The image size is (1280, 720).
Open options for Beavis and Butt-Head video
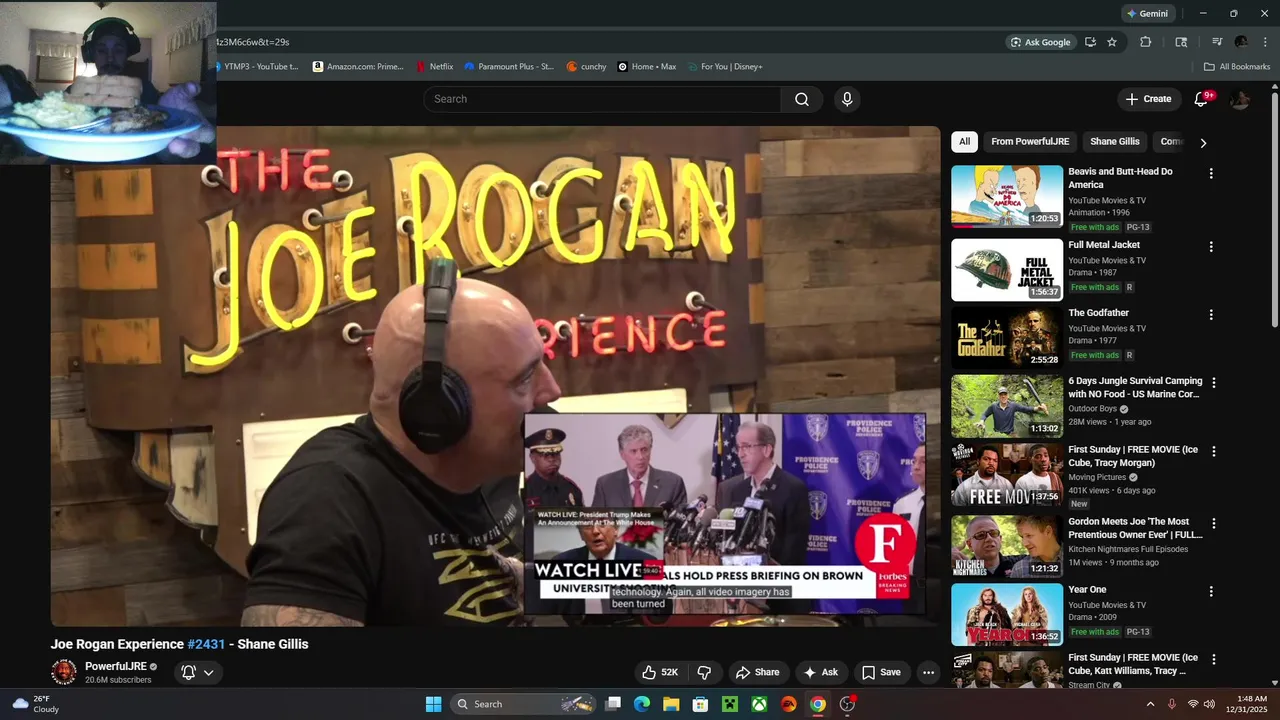point(1211,173)
